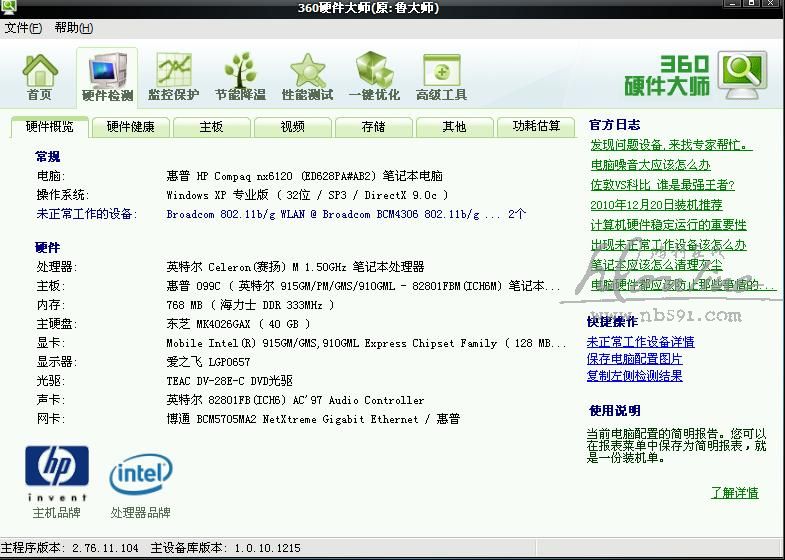
Task: Click the 360硬件大师 logo icon
Action: click(742, 75)
